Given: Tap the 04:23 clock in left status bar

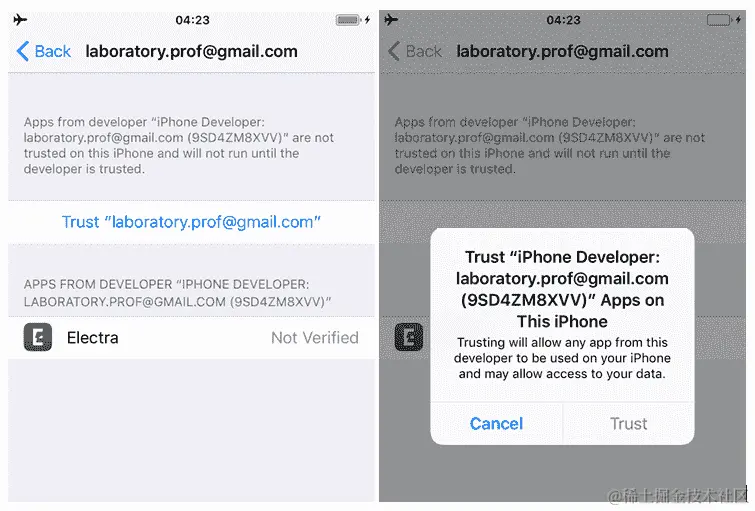Looking at the screenshot, I should tap(193, 20).
